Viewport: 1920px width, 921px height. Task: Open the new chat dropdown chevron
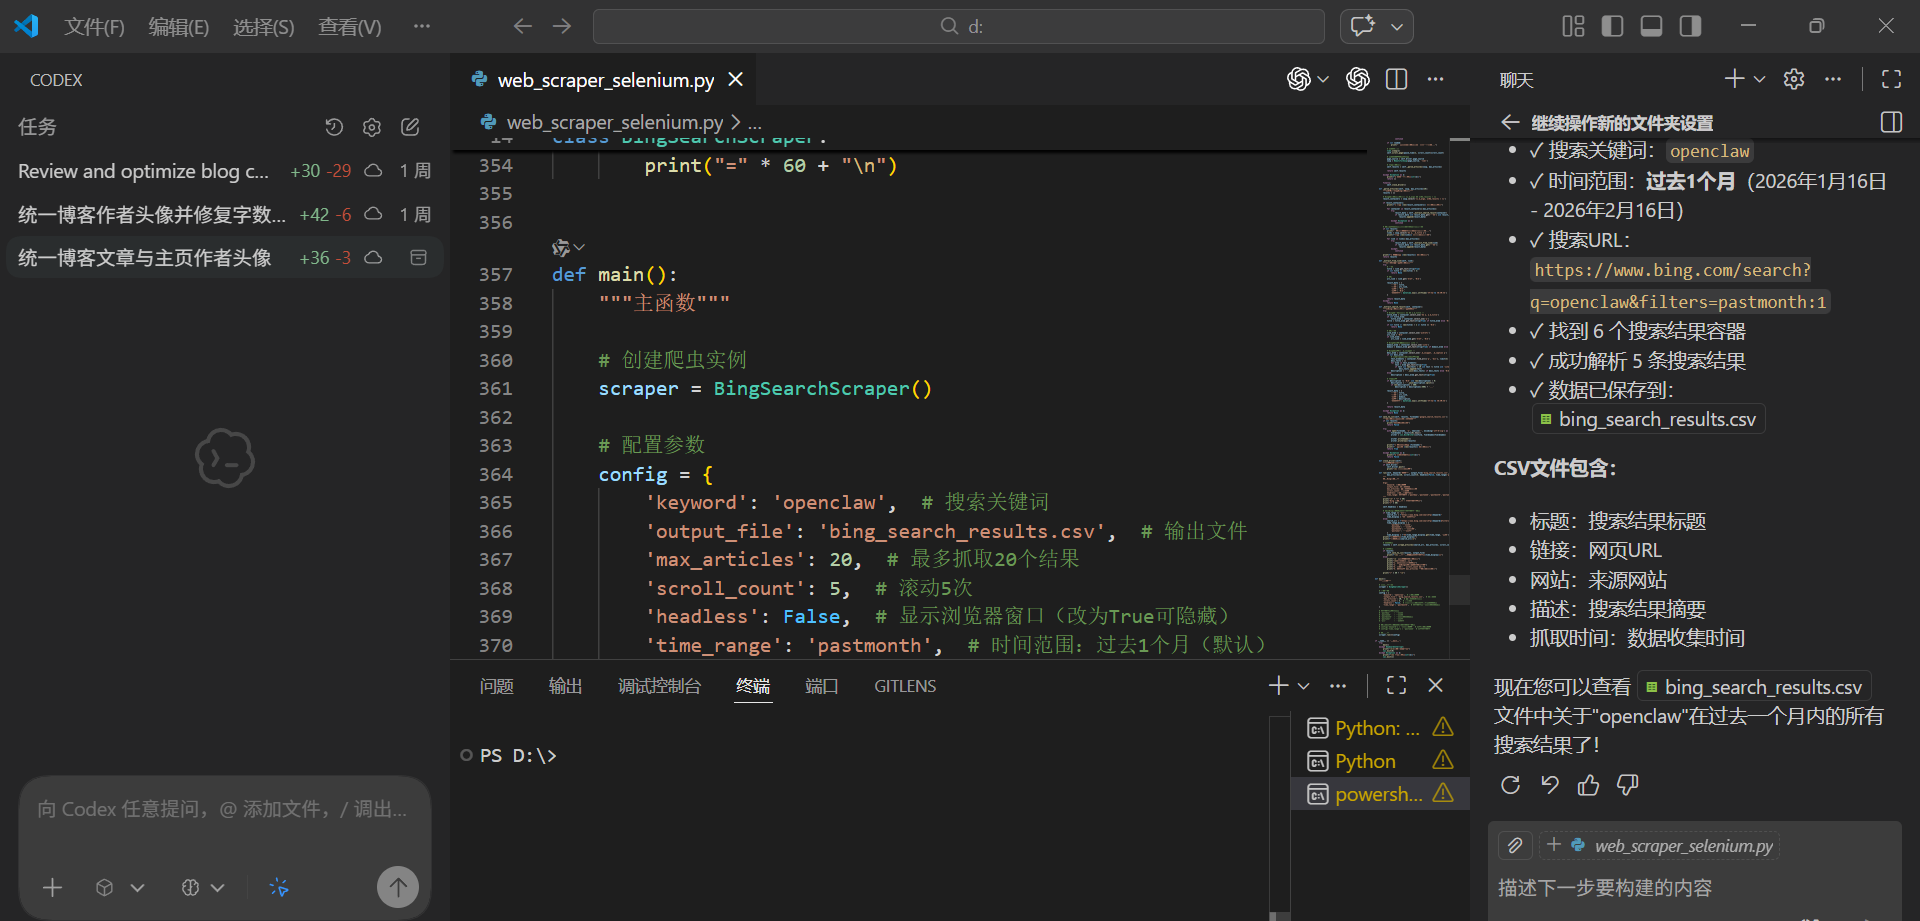(1760, 80)
